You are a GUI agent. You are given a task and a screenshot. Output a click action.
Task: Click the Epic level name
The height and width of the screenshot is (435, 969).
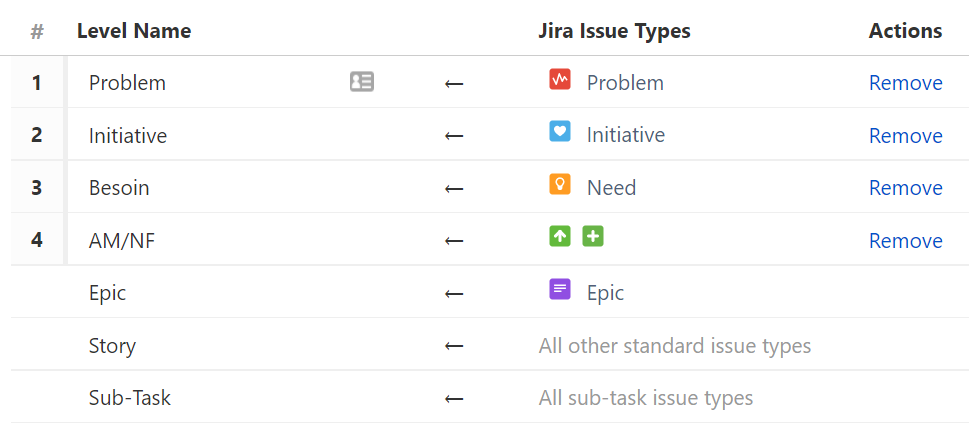click(108, 292)
